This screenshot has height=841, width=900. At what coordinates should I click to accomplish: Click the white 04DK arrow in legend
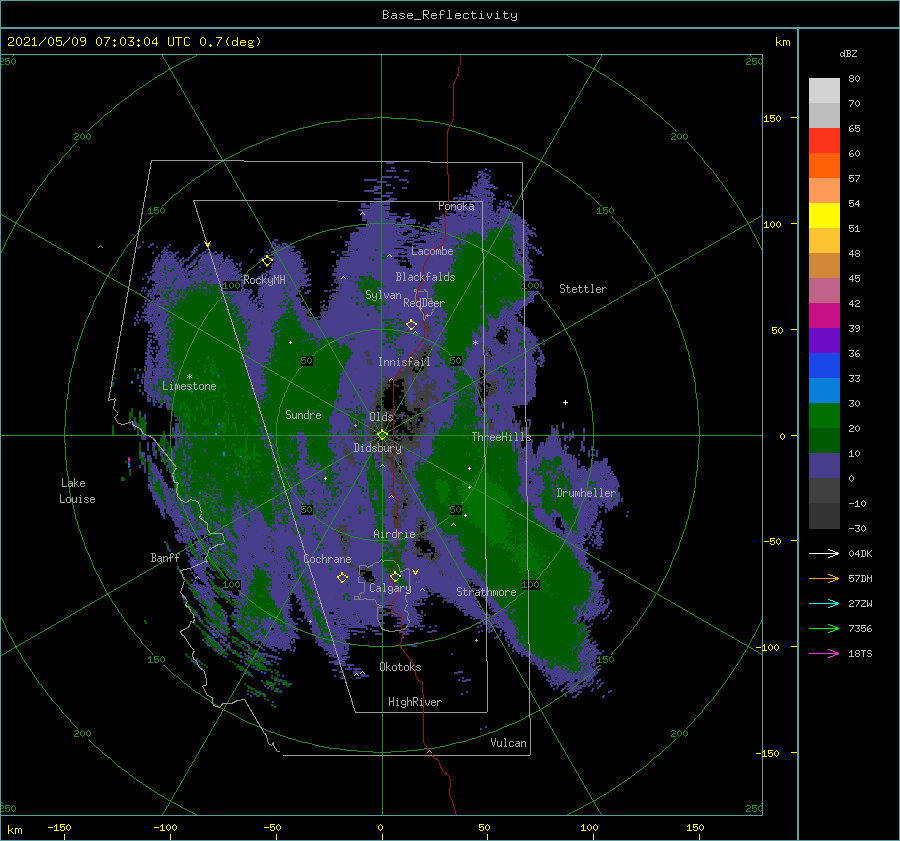824,553
